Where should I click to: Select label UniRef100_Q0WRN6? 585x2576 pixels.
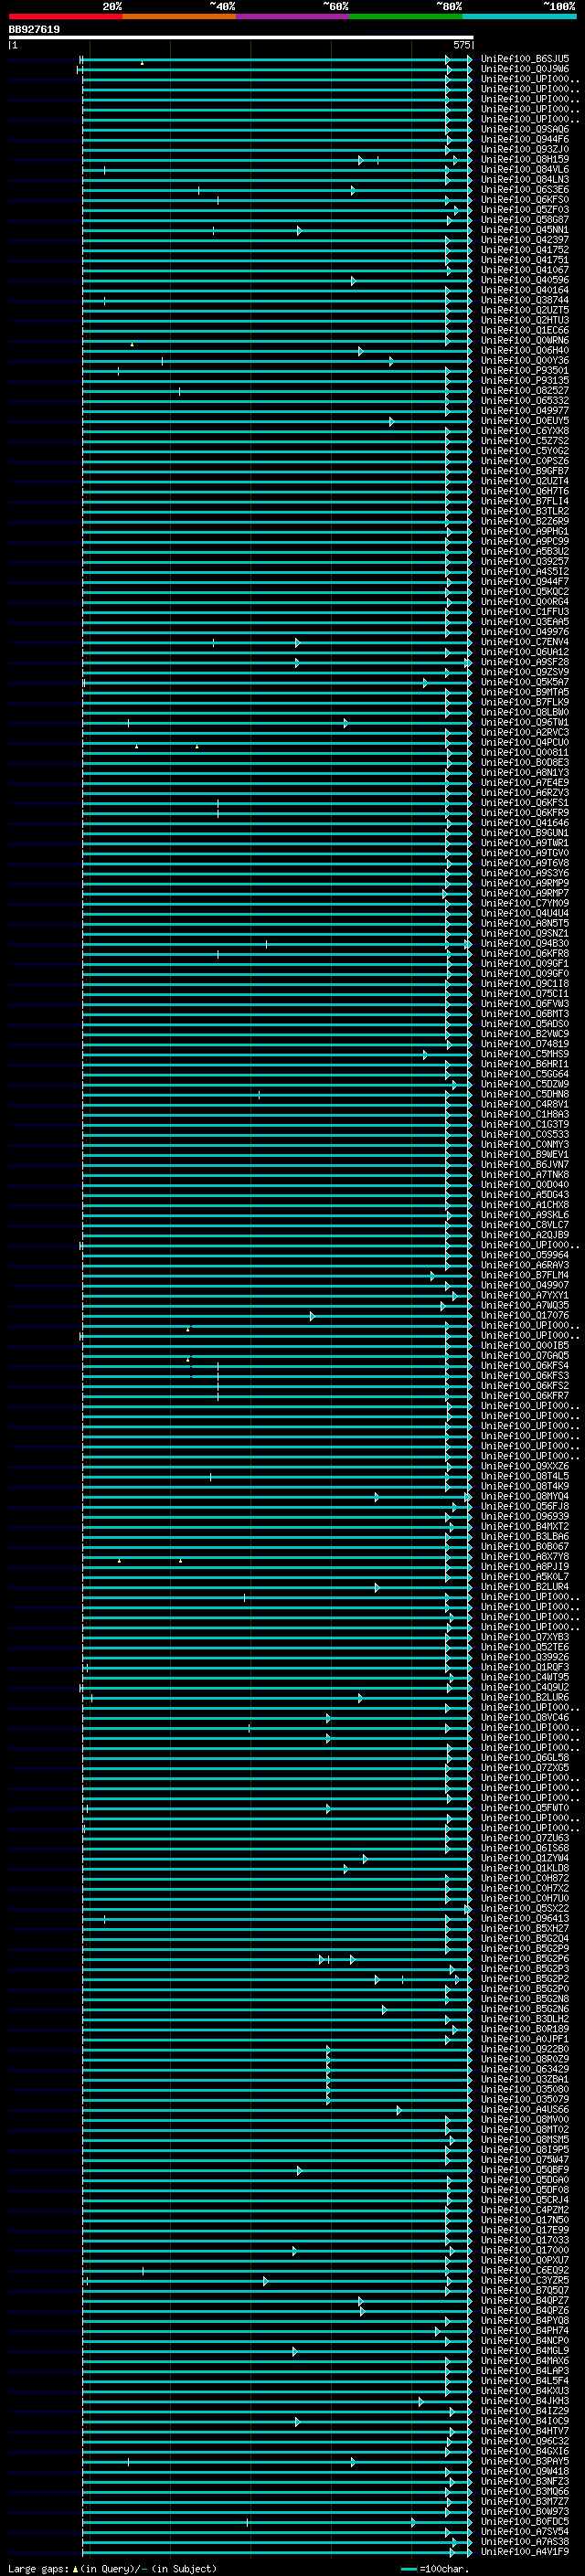point(525,340)
